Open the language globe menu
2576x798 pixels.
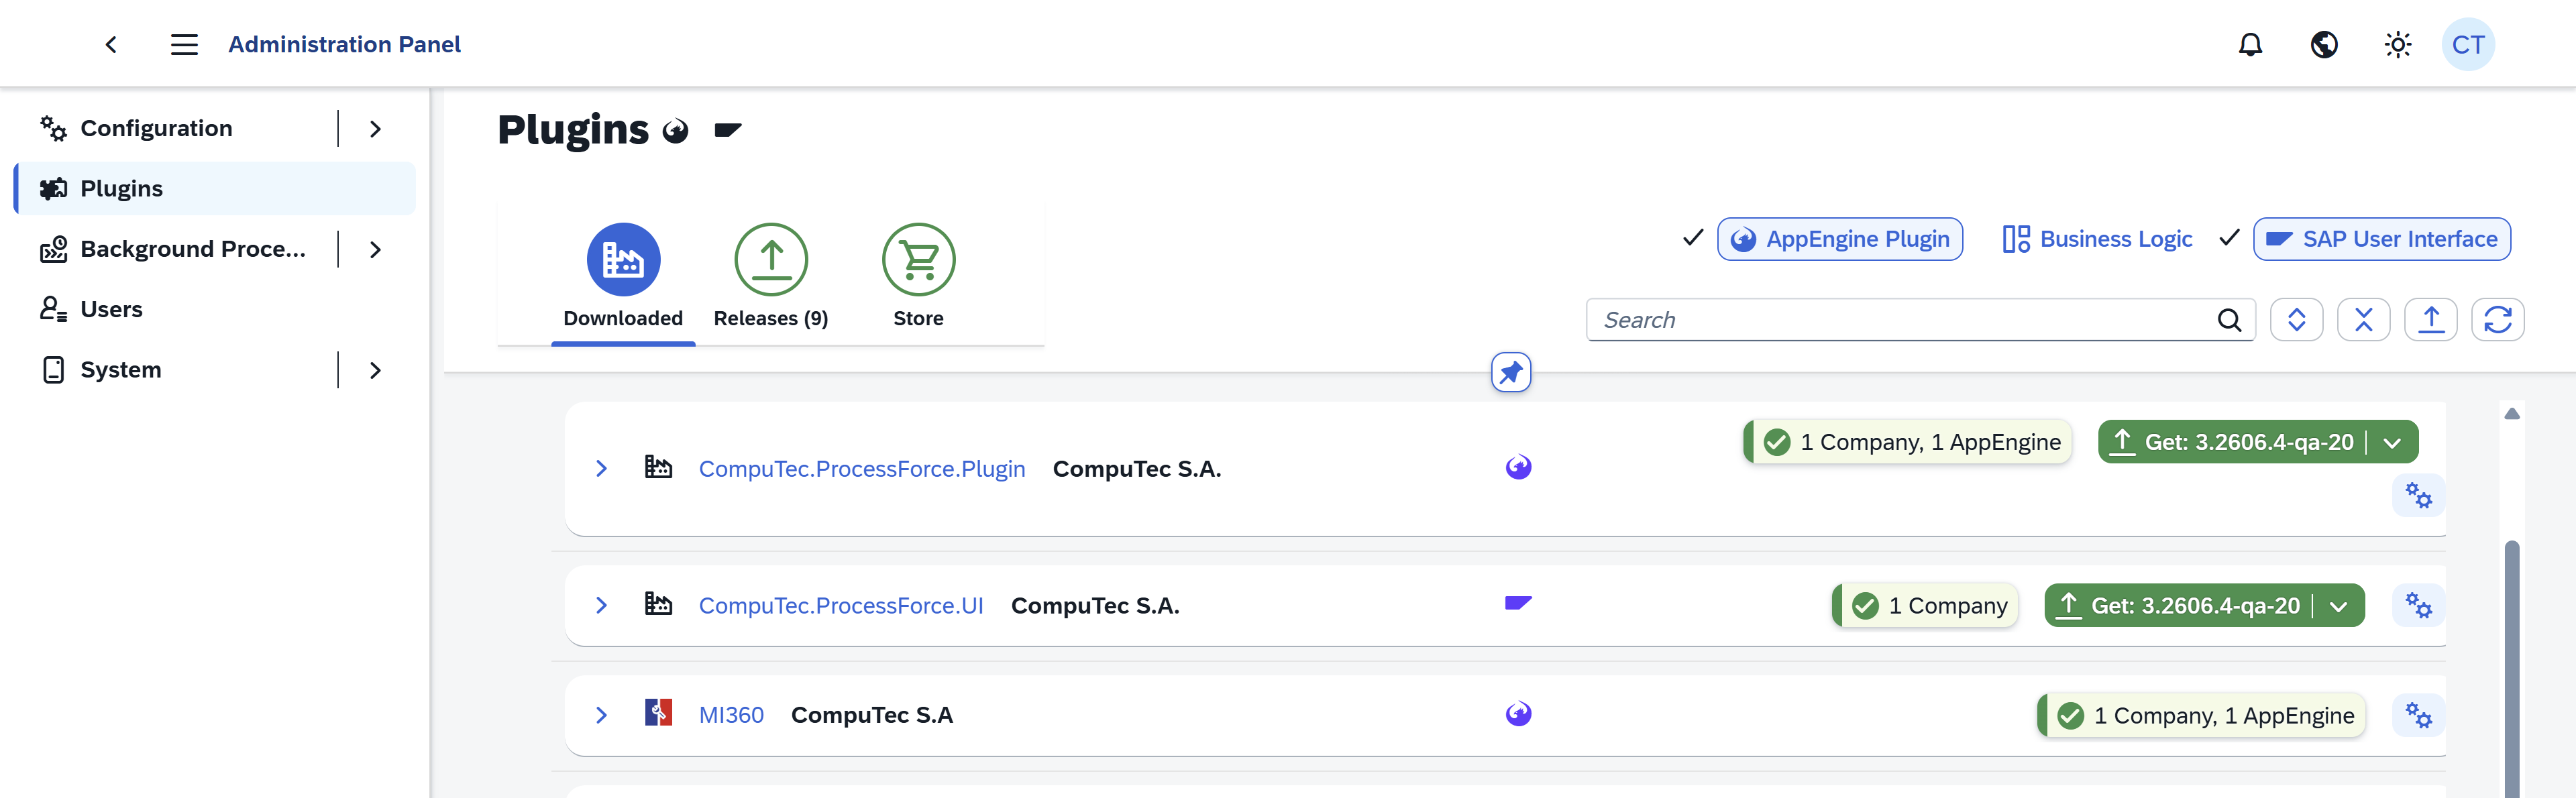(2324, 44)
